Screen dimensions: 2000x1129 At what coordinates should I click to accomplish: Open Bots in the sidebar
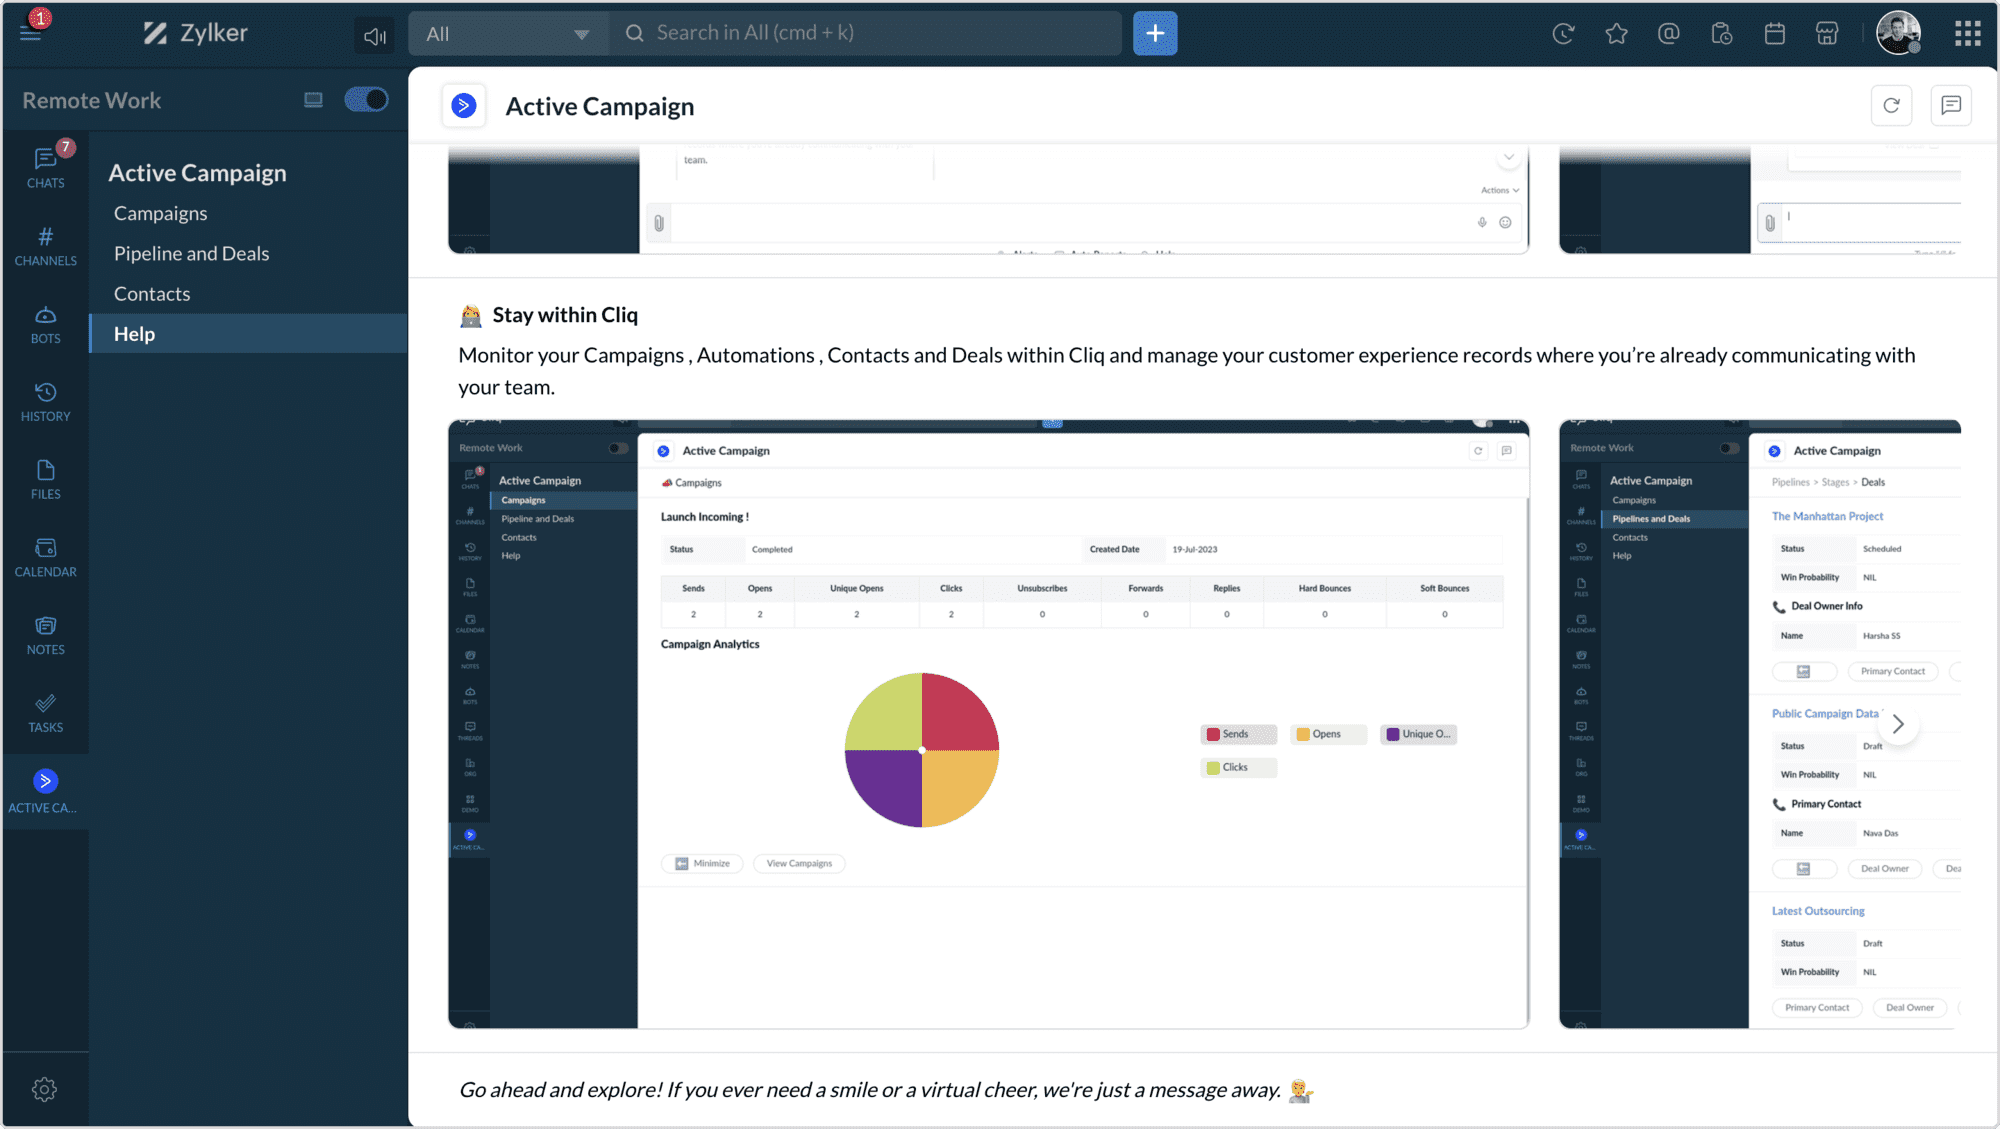45,324
